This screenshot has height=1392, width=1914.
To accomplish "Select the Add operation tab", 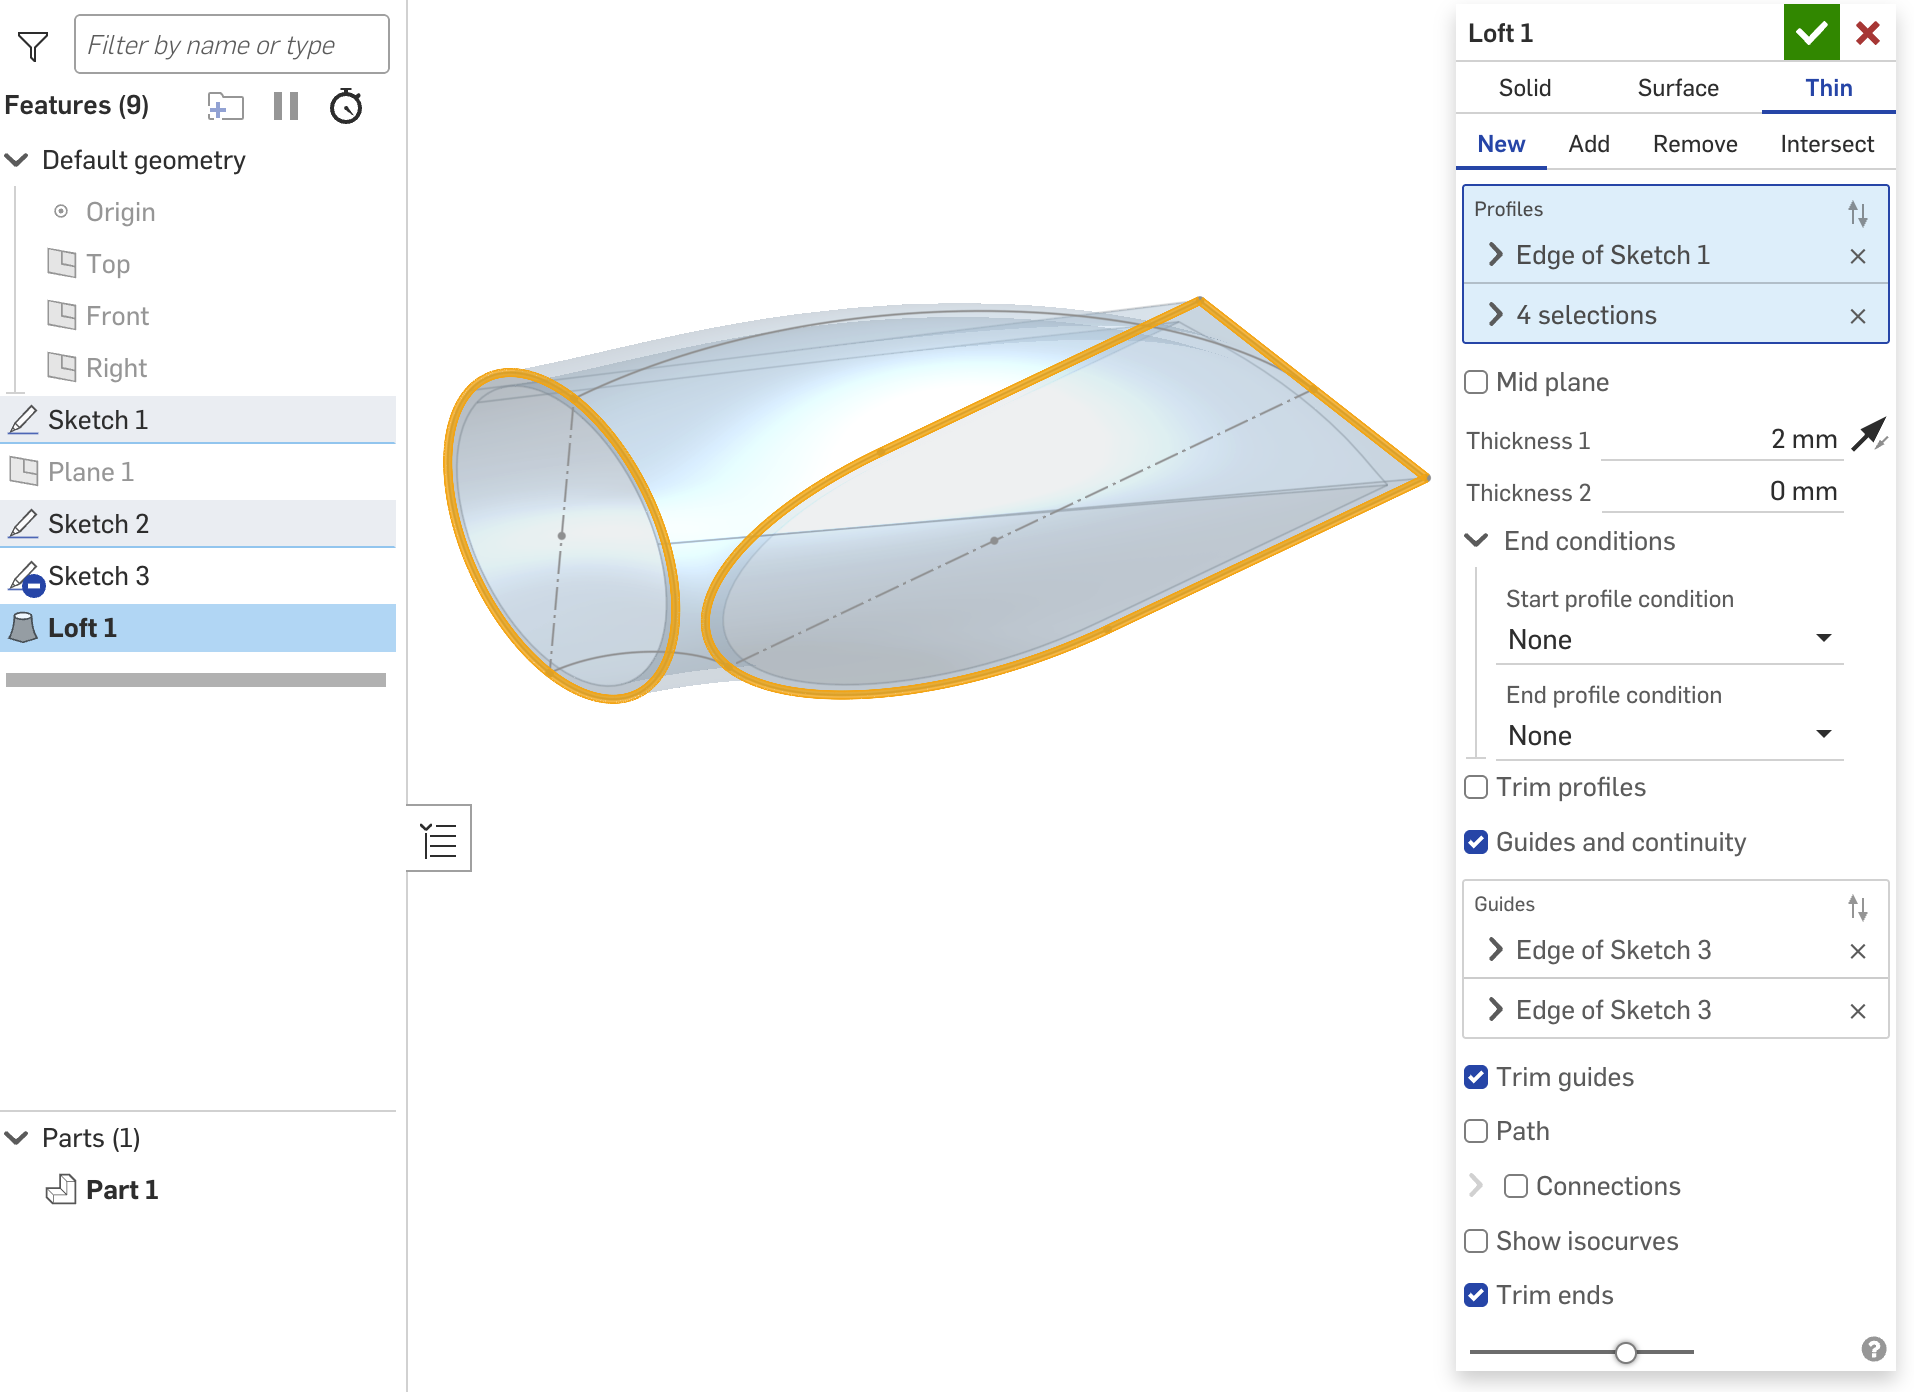I will click(x=1589, y=144).
